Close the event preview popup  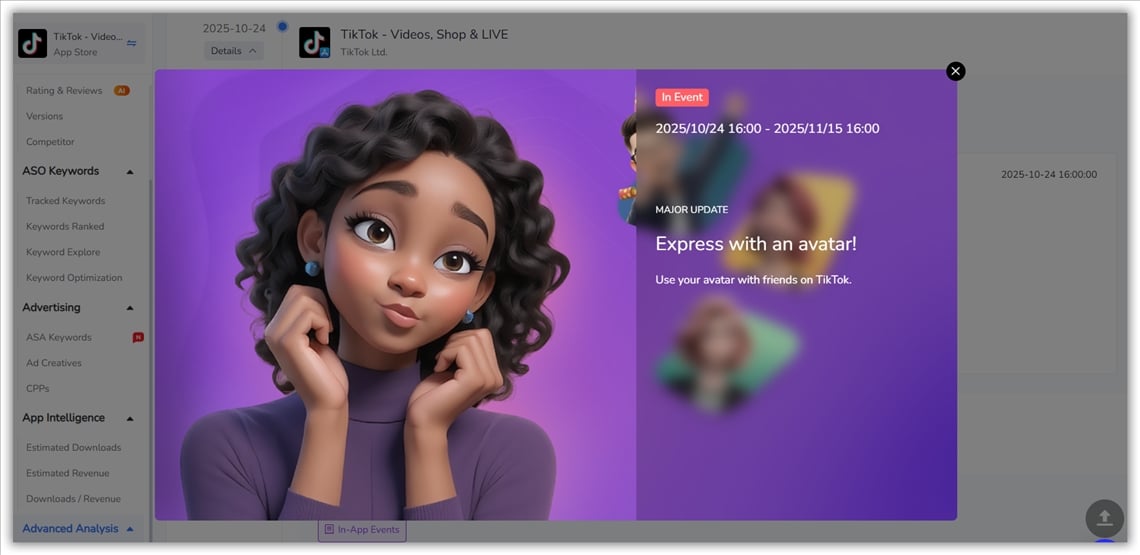click(955, 71)
